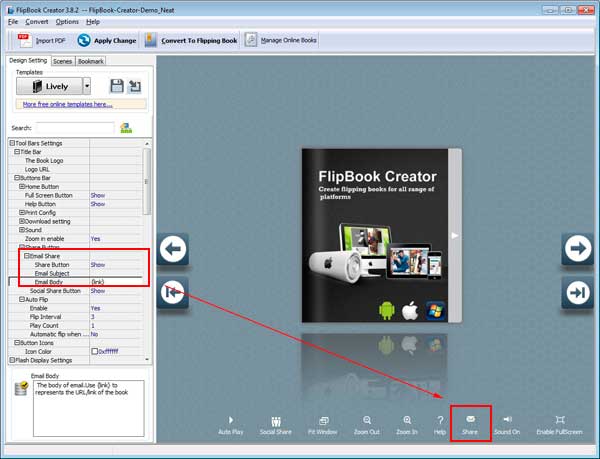The image size is (600, 459).
Task: Open the File menu
Action: click(13, 22)
